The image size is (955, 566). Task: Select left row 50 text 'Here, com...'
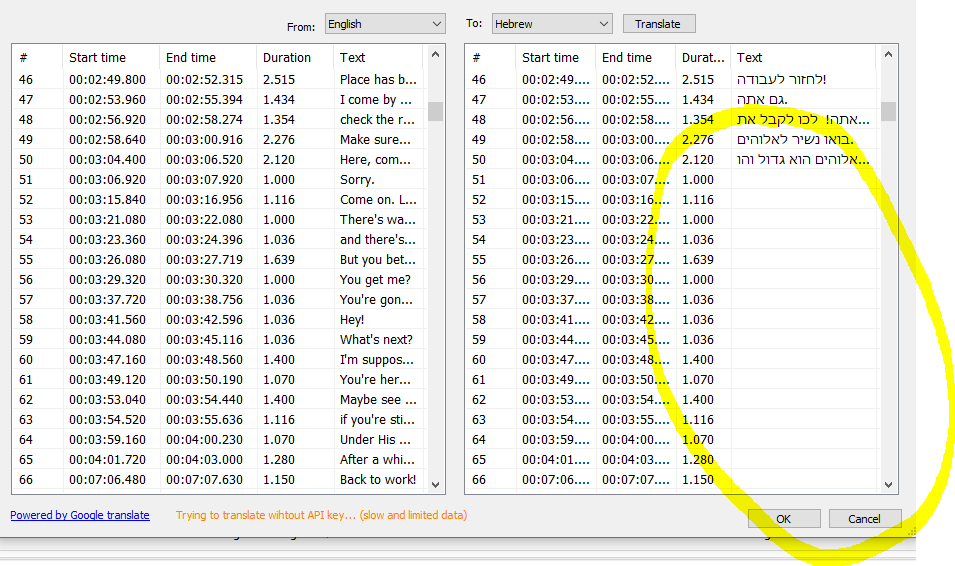coord(375,160)
